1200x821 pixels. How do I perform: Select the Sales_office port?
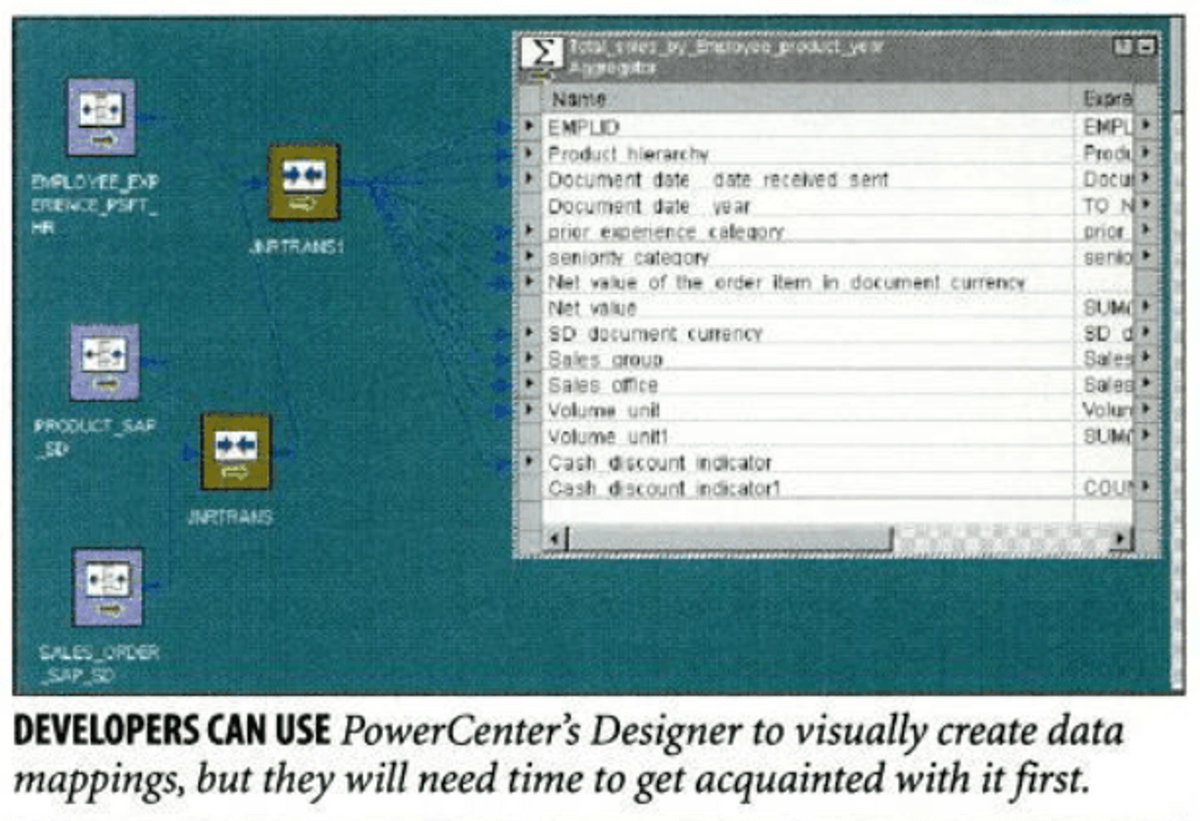[x=603, y=385]
